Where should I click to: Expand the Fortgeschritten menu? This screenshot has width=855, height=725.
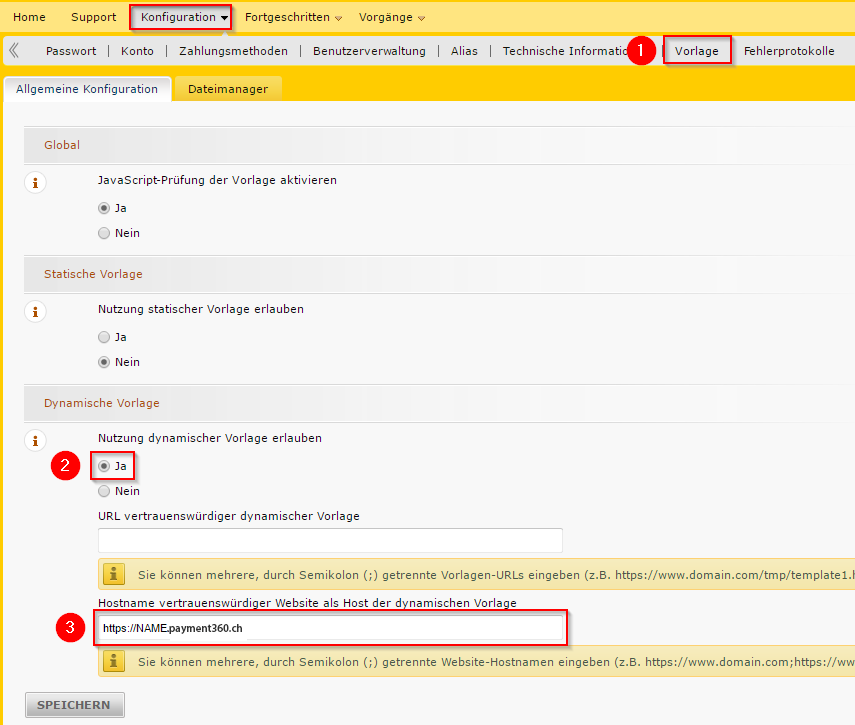[293, 17]
